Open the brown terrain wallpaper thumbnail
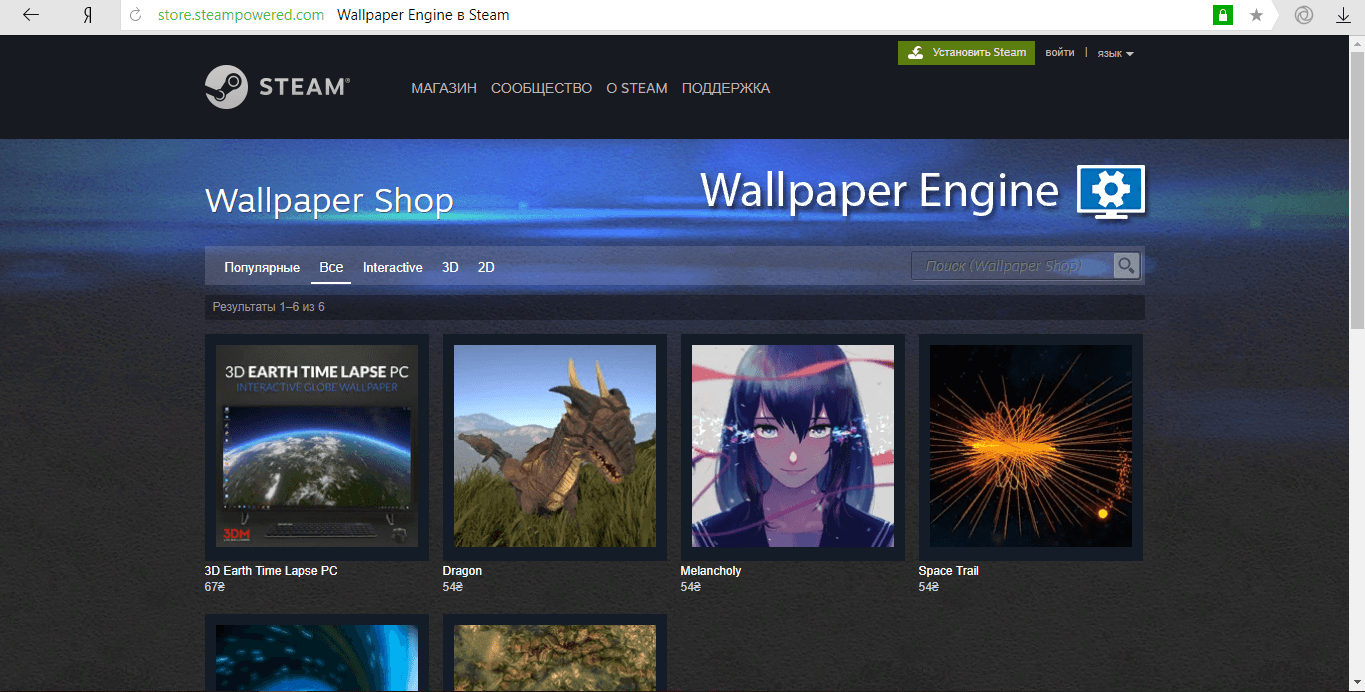The height and width of the screenshot is (692, 1365). pos(555,653)
